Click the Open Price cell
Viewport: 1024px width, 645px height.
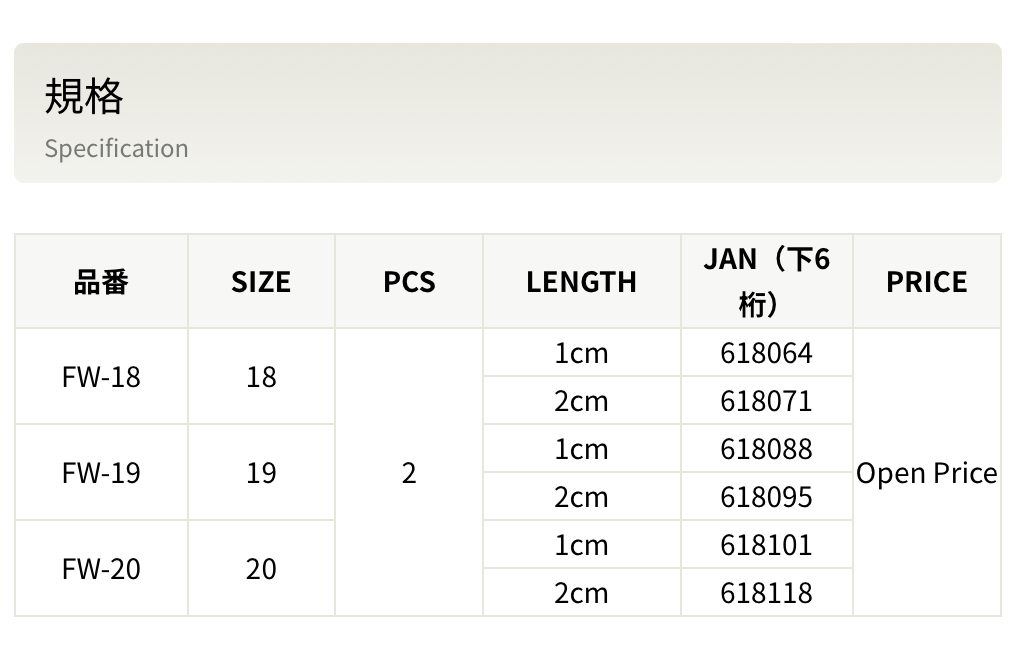(926, 473)
